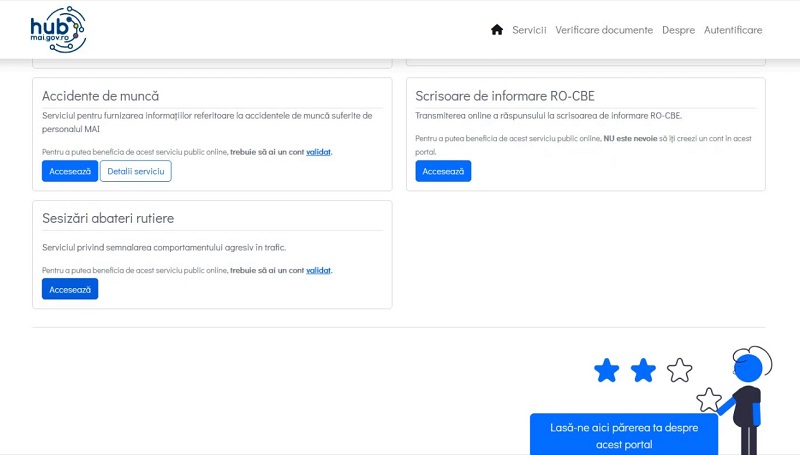
Task: Open the Despre page
Action: click(678, 30)
